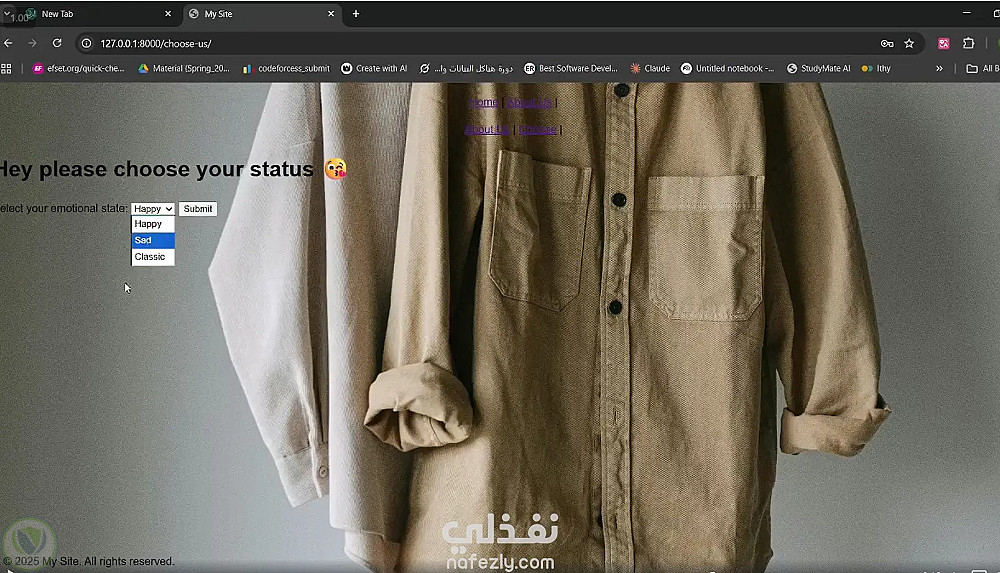Select Happy in the open dropdown list
Screen dimensions: 1000x573
click(x=153, y=224)
